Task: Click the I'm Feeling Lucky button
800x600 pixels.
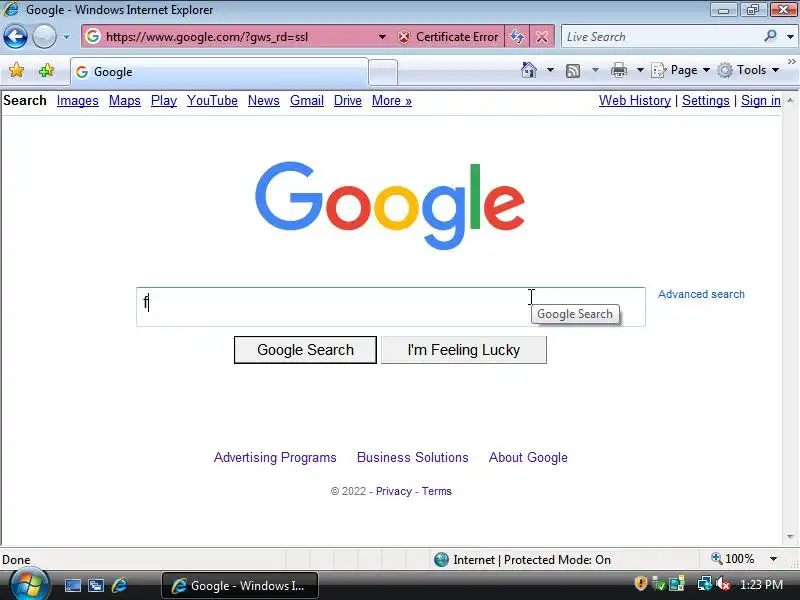Action: click(x=464, y=350)
